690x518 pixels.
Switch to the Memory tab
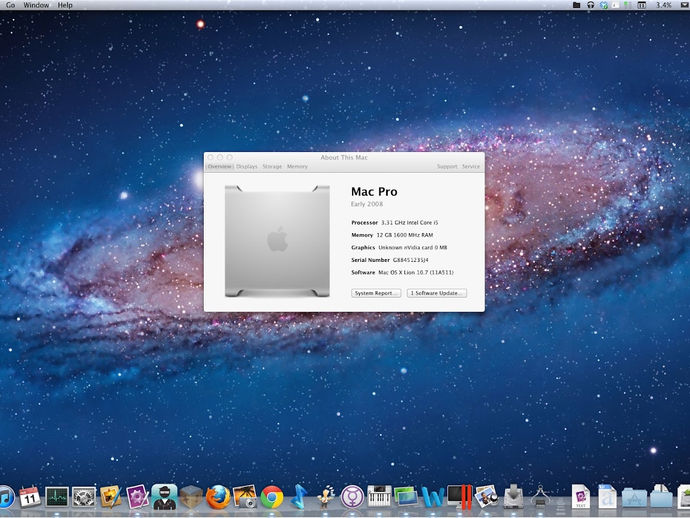pyautogui.click(x=297, y=166)
